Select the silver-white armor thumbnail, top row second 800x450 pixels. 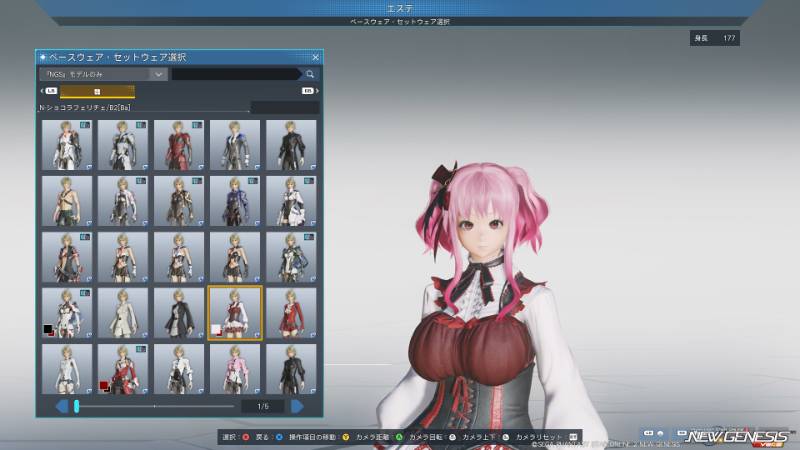[122, 145]
